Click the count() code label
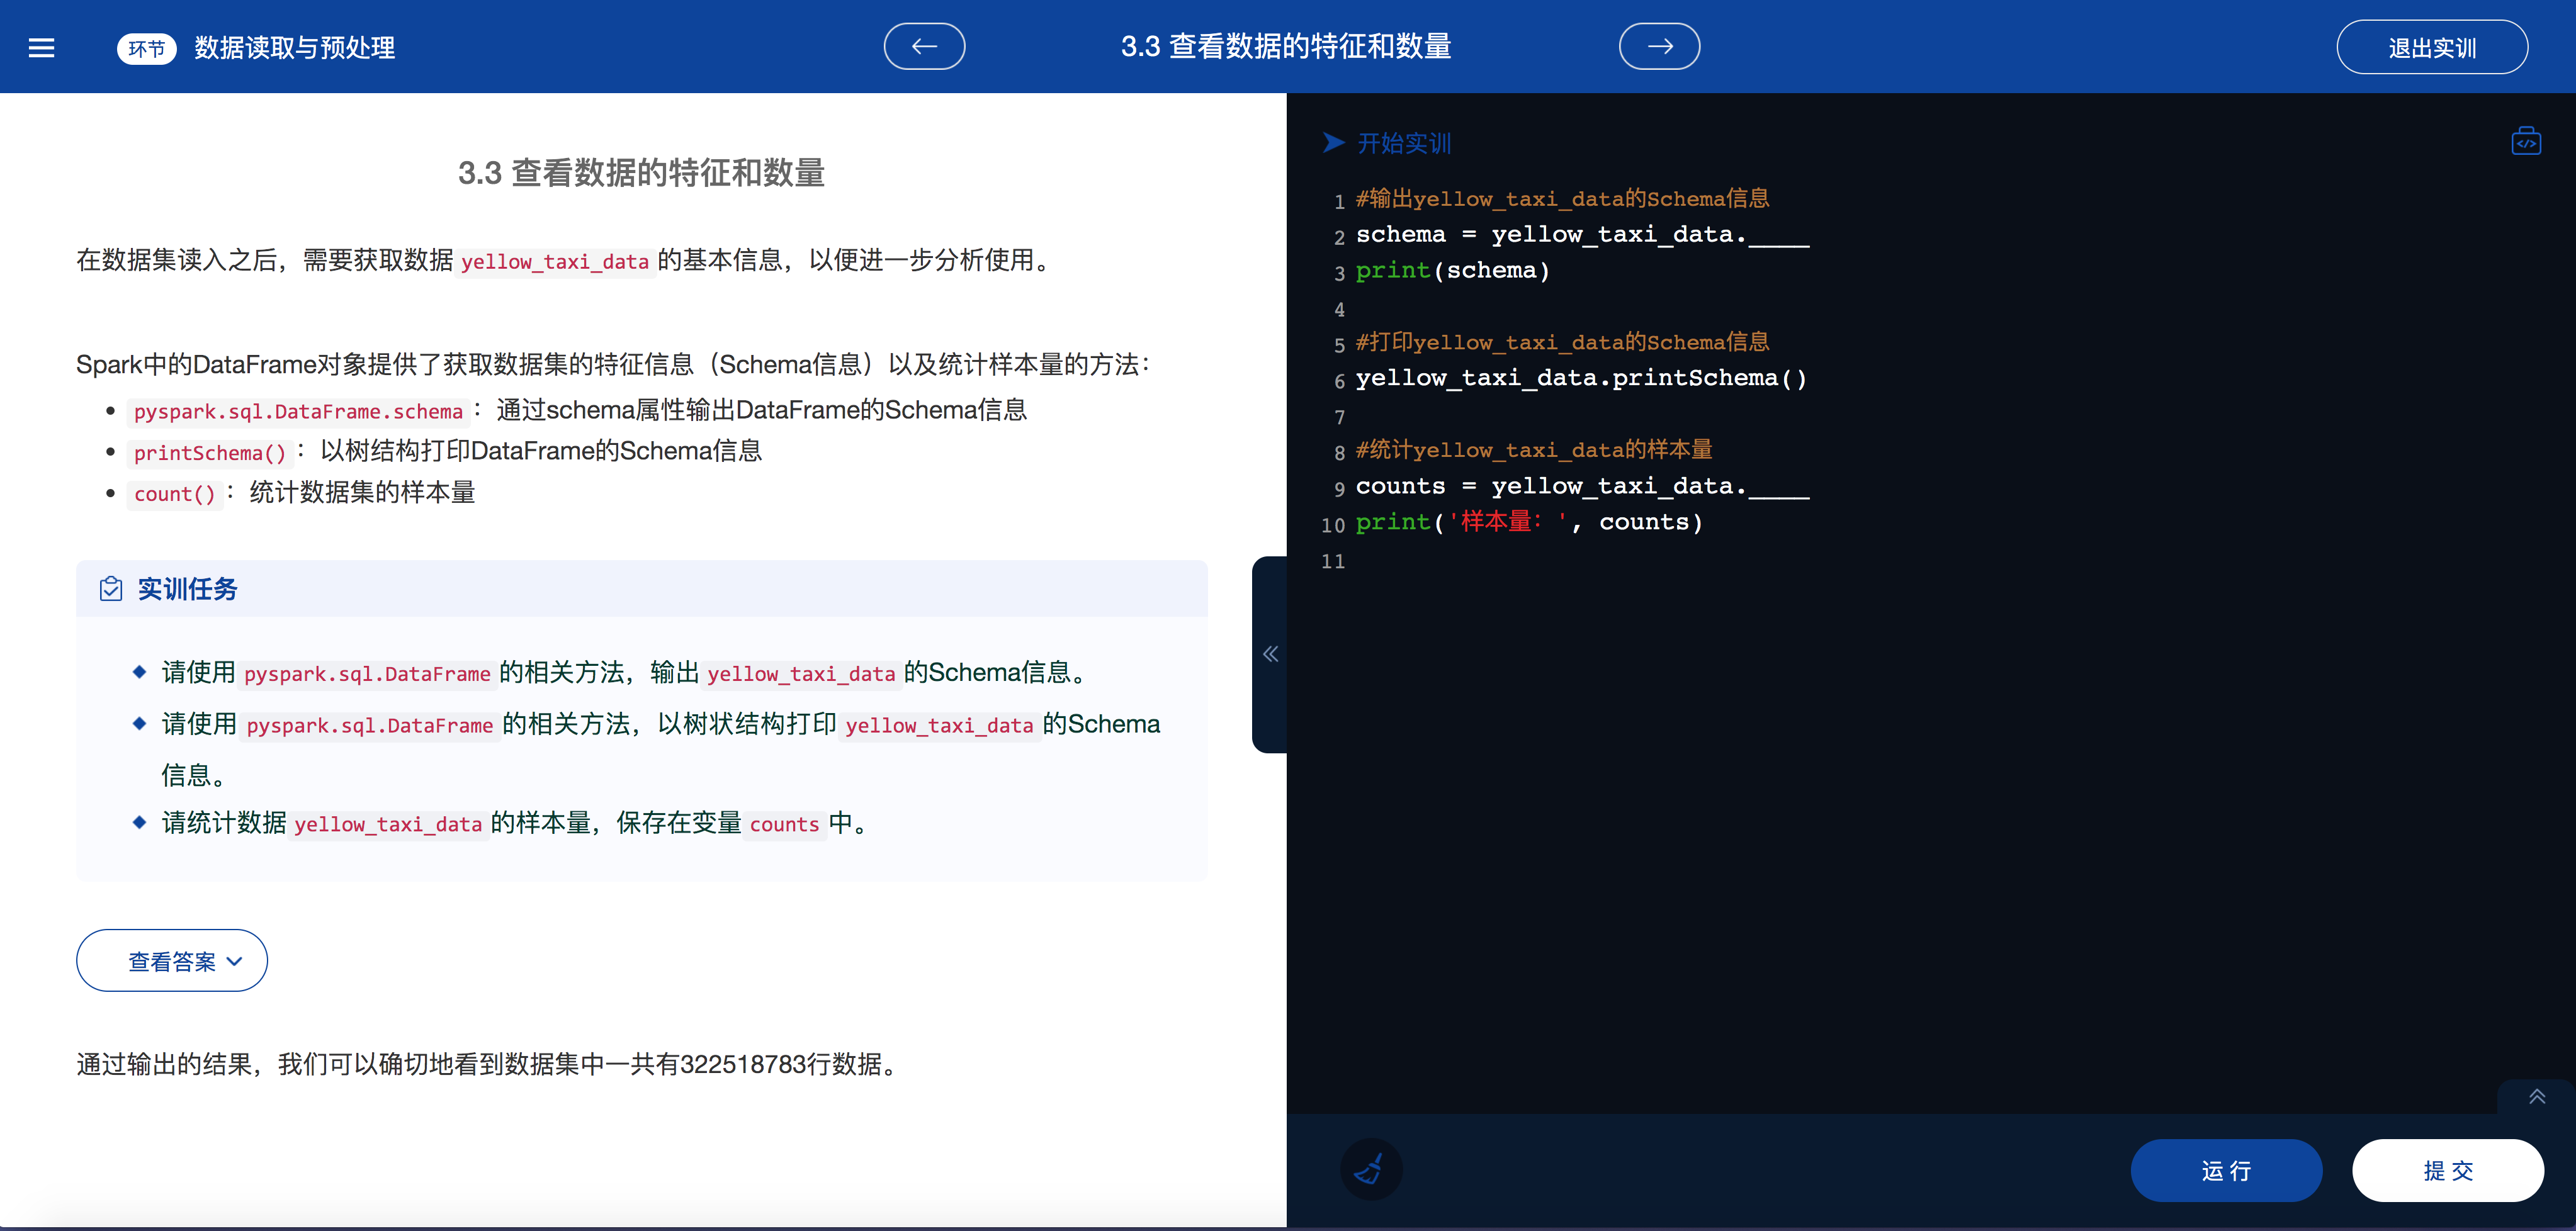Image resolution: width=2576 pixels, height=1231 pixels. (175, 494)
